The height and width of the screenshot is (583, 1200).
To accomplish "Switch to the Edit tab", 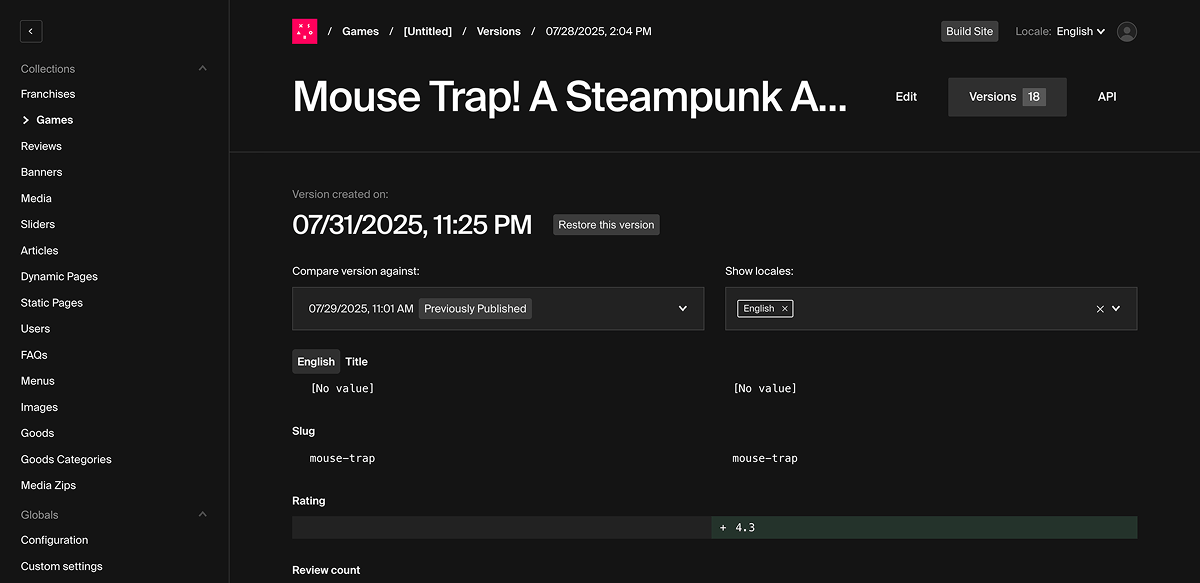I will (906, 97).
